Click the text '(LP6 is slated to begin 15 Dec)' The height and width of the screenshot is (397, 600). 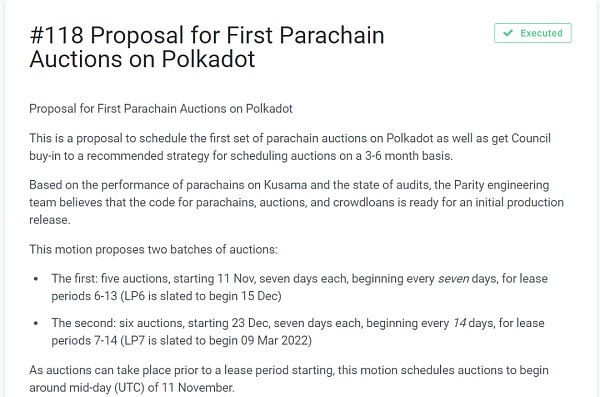(x=201, y=296)
